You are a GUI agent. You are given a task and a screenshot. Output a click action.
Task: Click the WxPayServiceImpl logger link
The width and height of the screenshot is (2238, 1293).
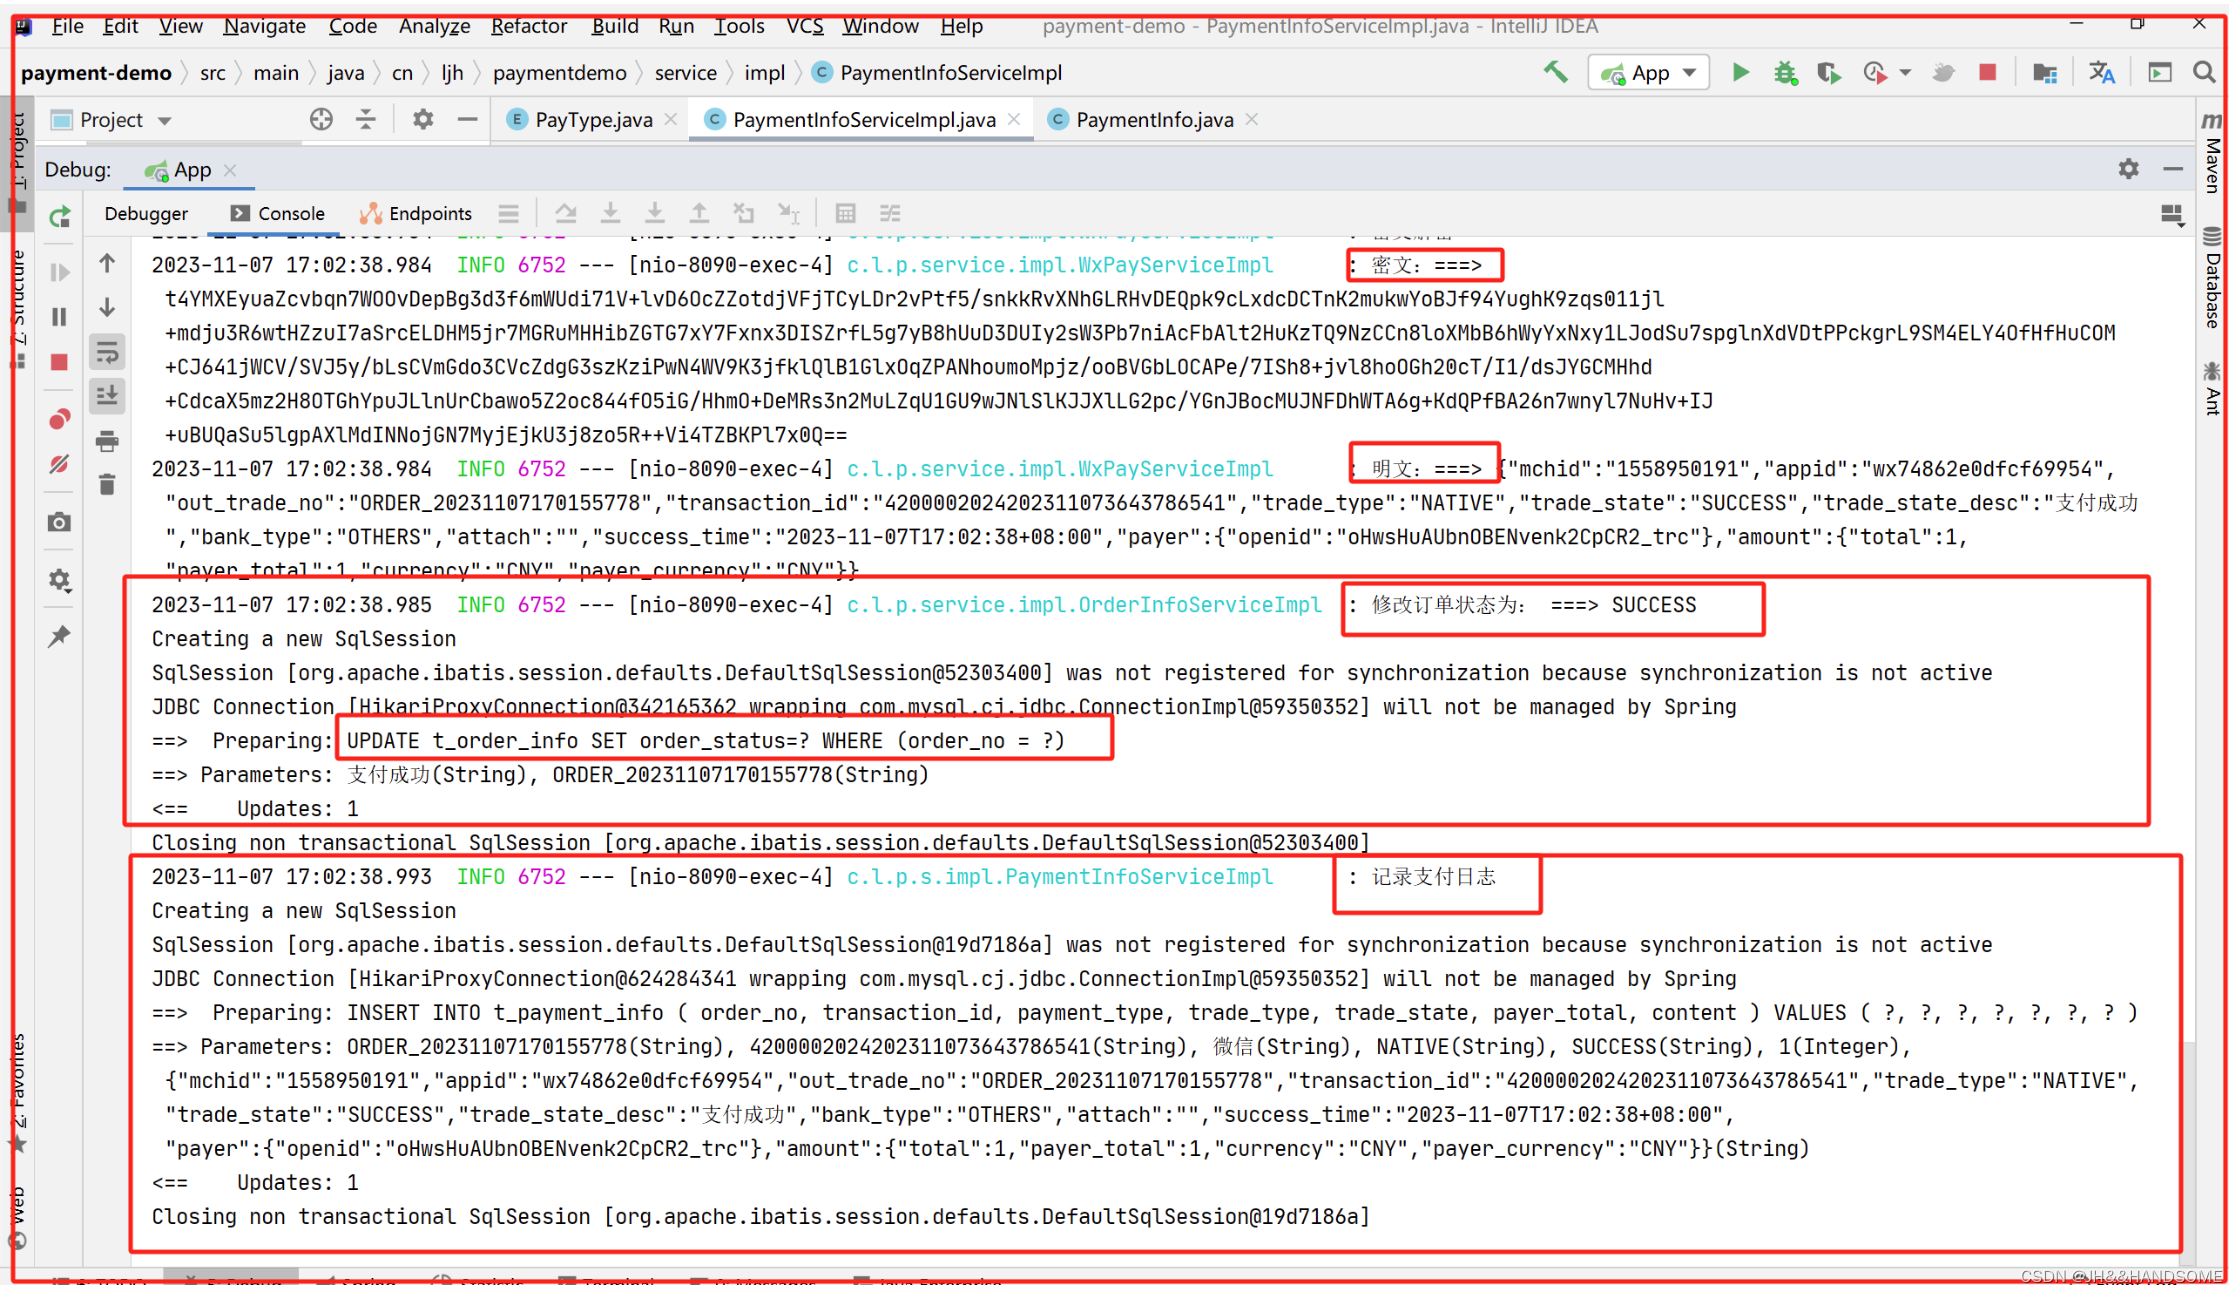pyautogui.click(x=1059, y=265)
